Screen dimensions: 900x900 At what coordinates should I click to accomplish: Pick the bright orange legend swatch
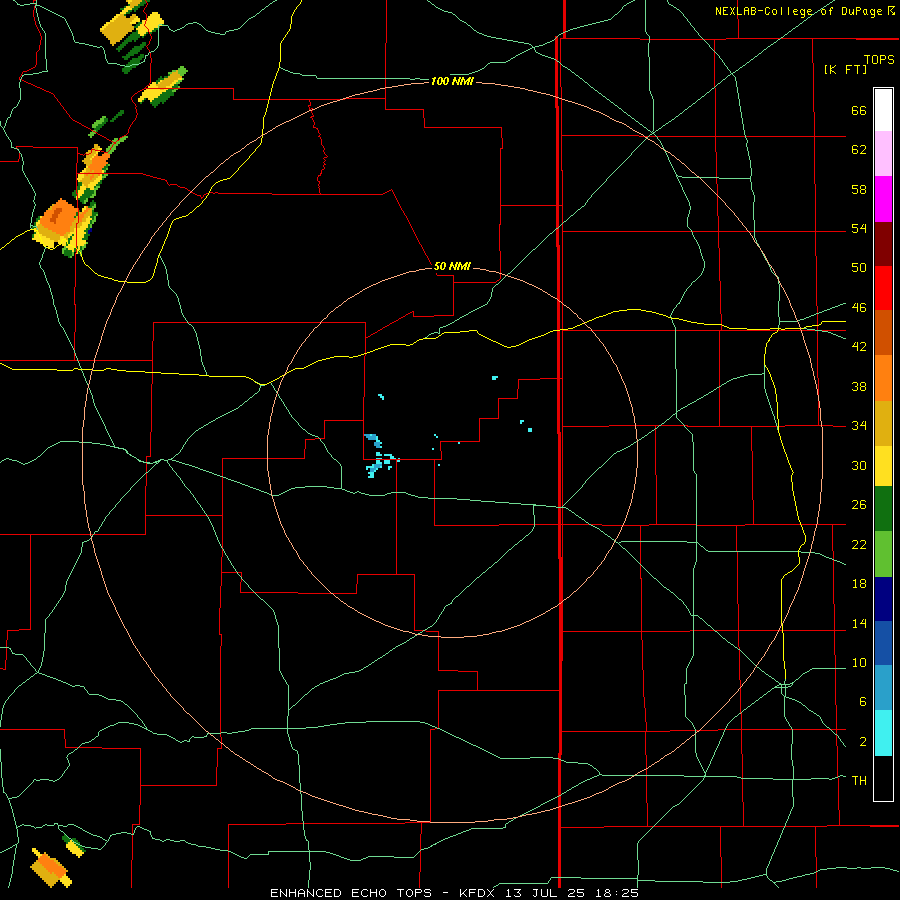(883, 378)
